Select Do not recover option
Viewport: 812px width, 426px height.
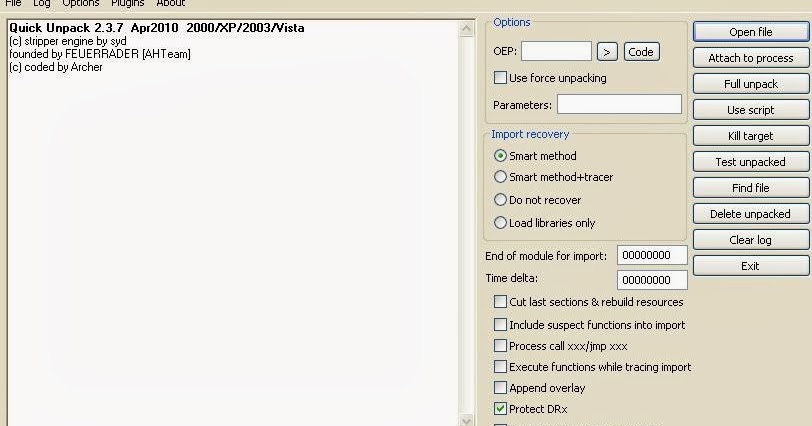click(500, 200)
